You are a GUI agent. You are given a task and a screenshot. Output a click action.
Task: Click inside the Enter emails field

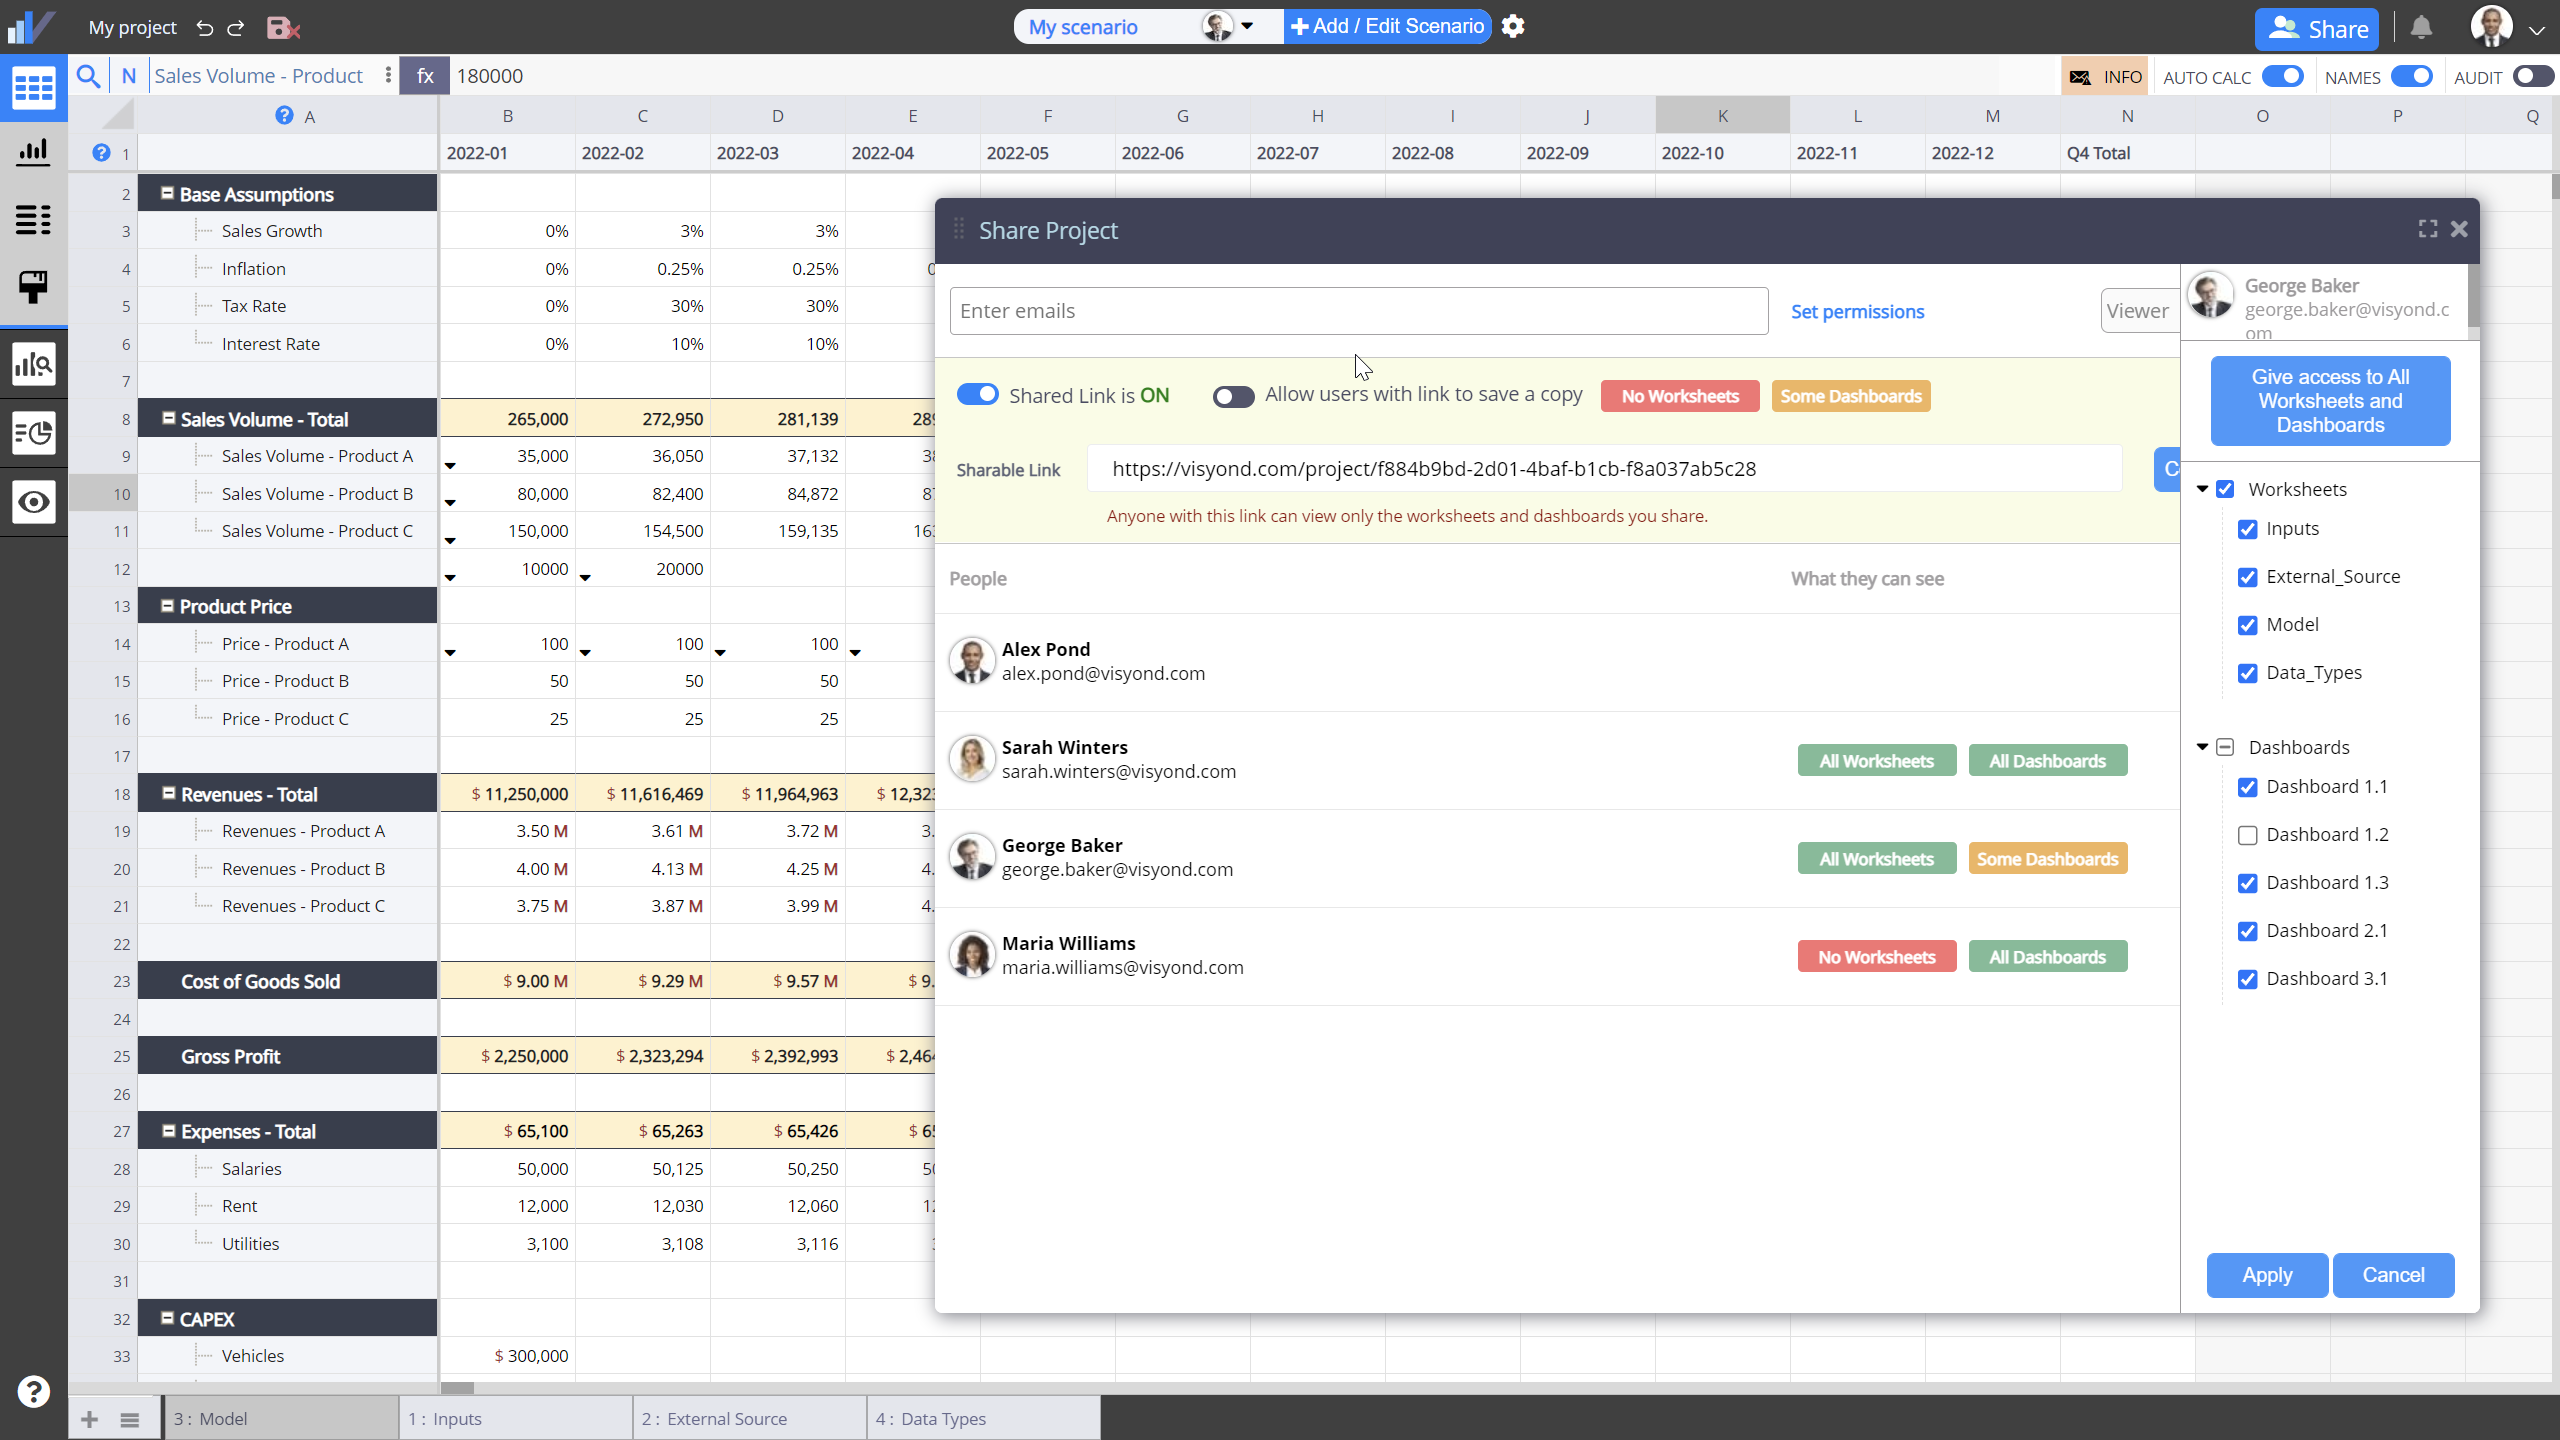pos(1358,310)
